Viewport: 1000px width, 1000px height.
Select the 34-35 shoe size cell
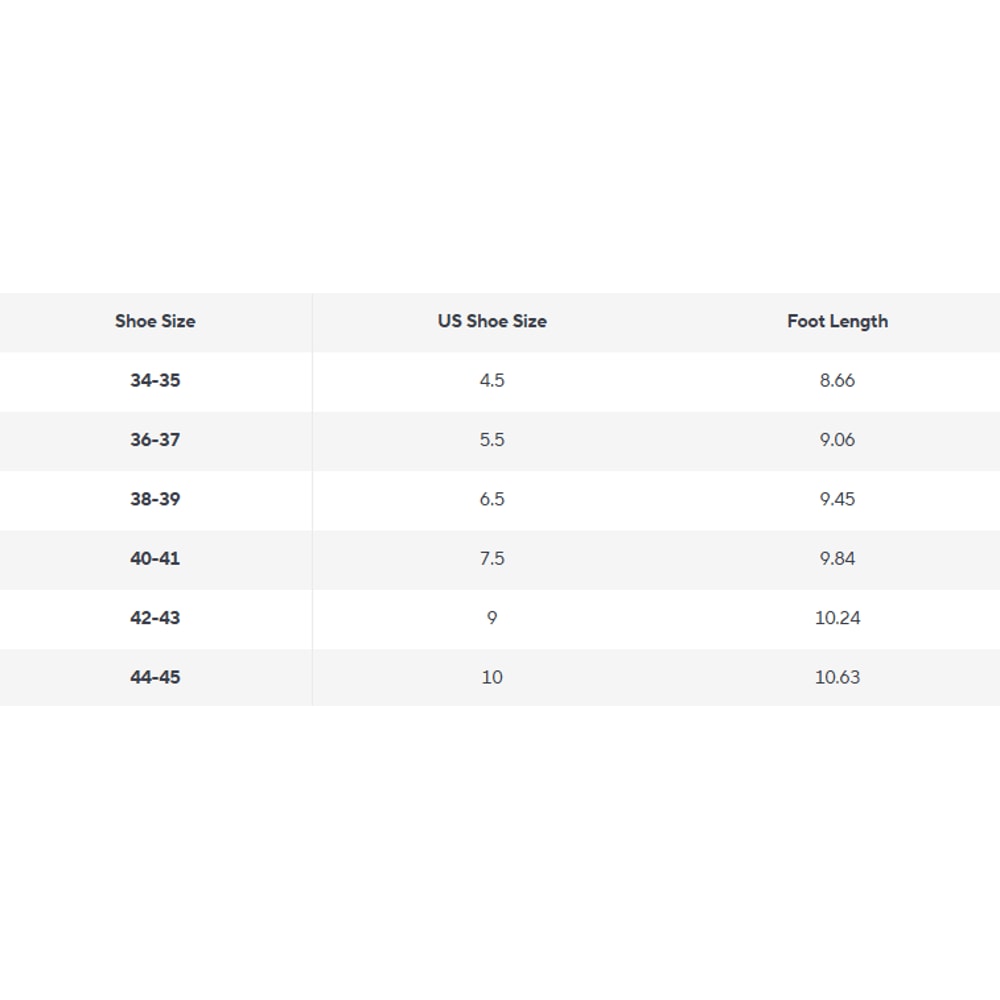click(155, 380)
